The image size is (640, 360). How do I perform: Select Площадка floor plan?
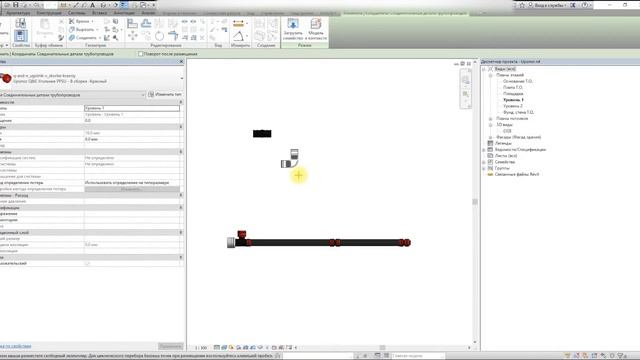click(x=513, y=93)
